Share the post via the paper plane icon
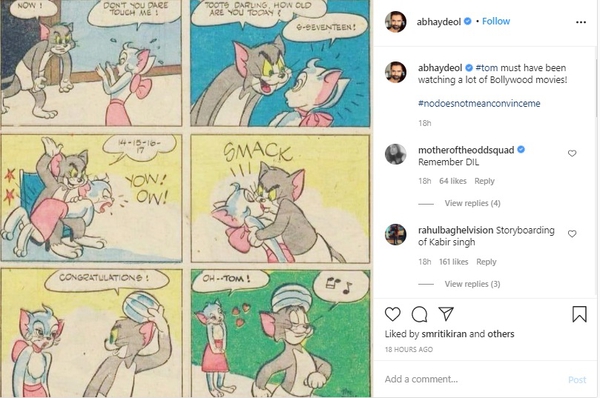The image size is (600, 398). tap(446, 314)
